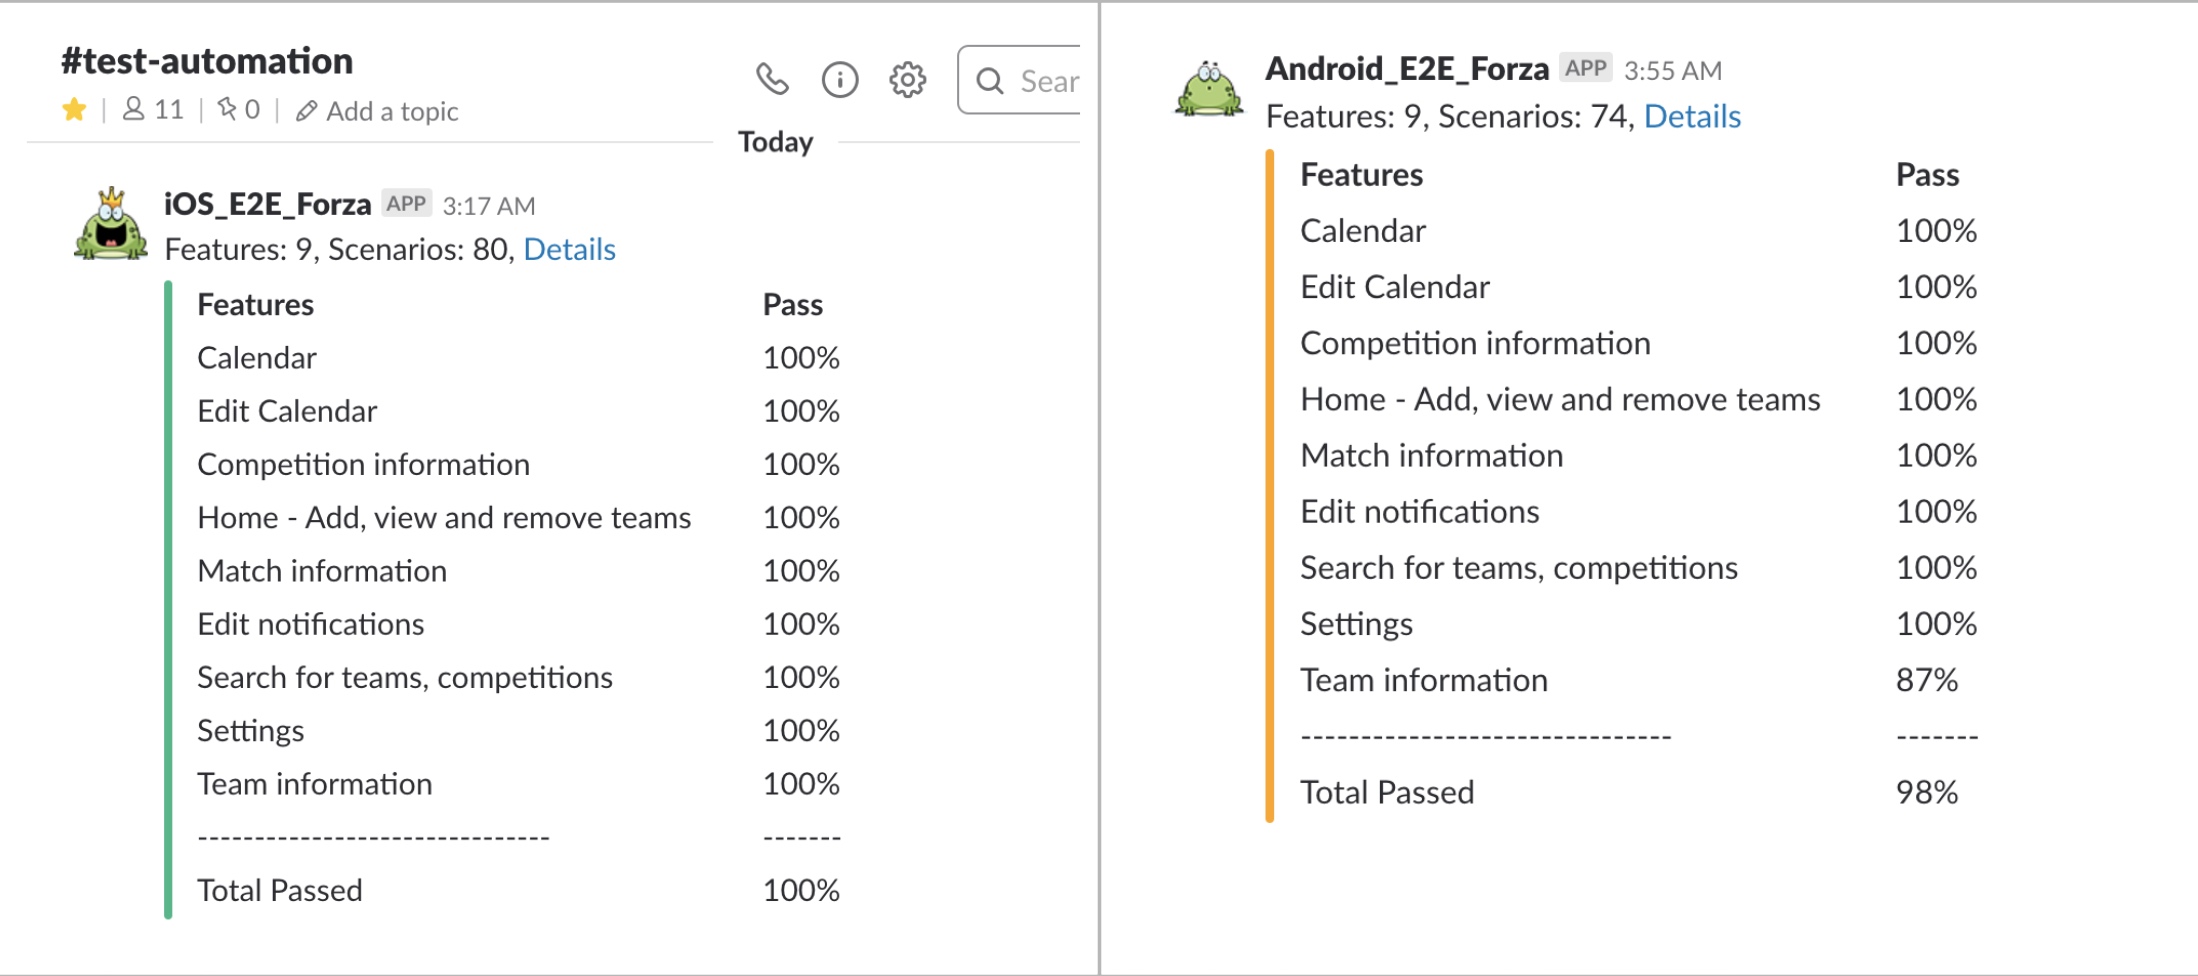This screenshot has height=976, width=2198.
Task: Select 'Competition information' in the iOS report
Action: 363,464
